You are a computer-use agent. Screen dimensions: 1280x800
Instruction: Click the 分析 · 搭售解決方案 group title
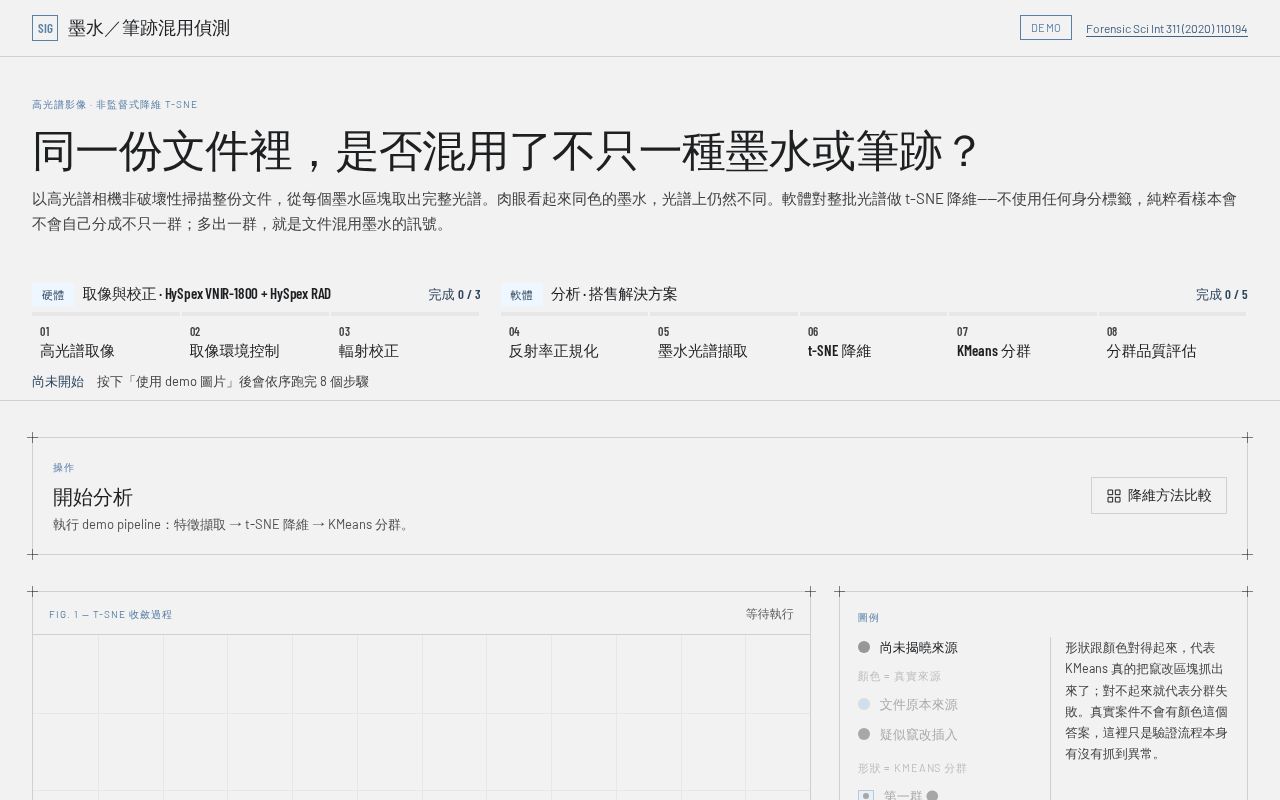click(x=614, y=294)
